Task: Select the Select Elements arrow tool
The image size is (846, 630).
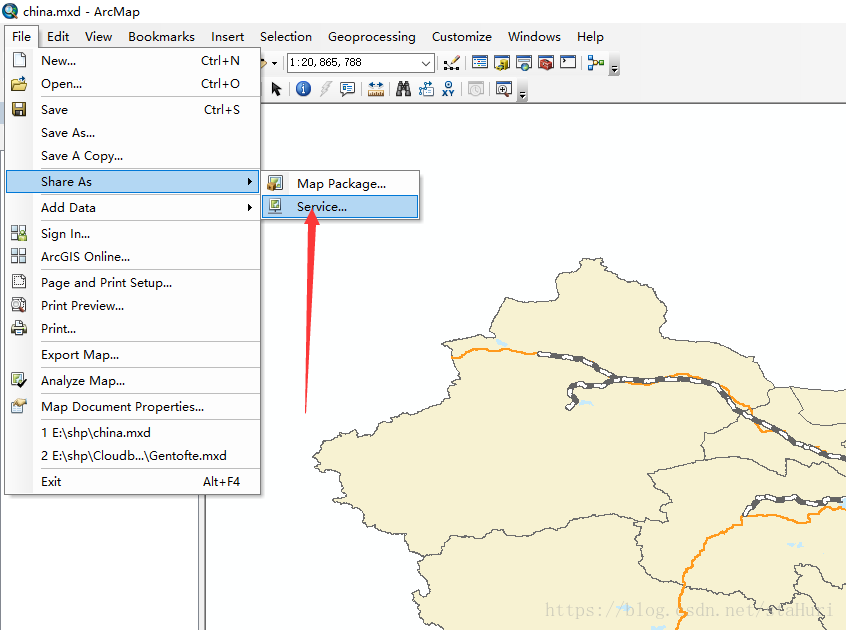Action: [276, 88]
